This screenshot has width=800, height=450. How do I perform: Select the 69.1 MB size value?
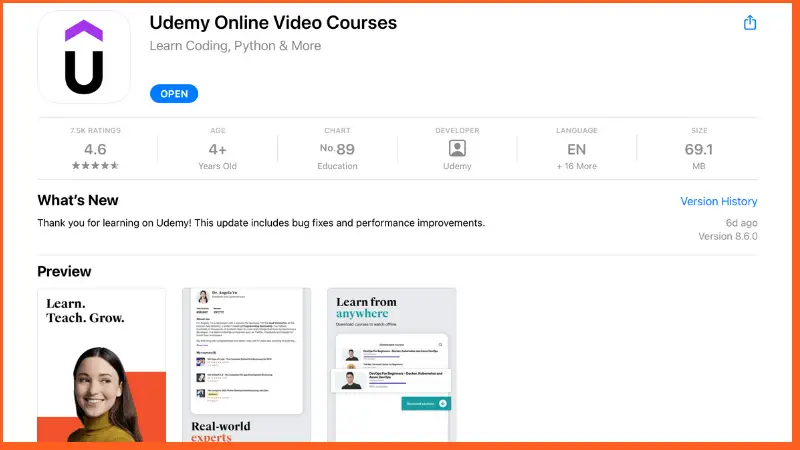(x=698, y=149)
